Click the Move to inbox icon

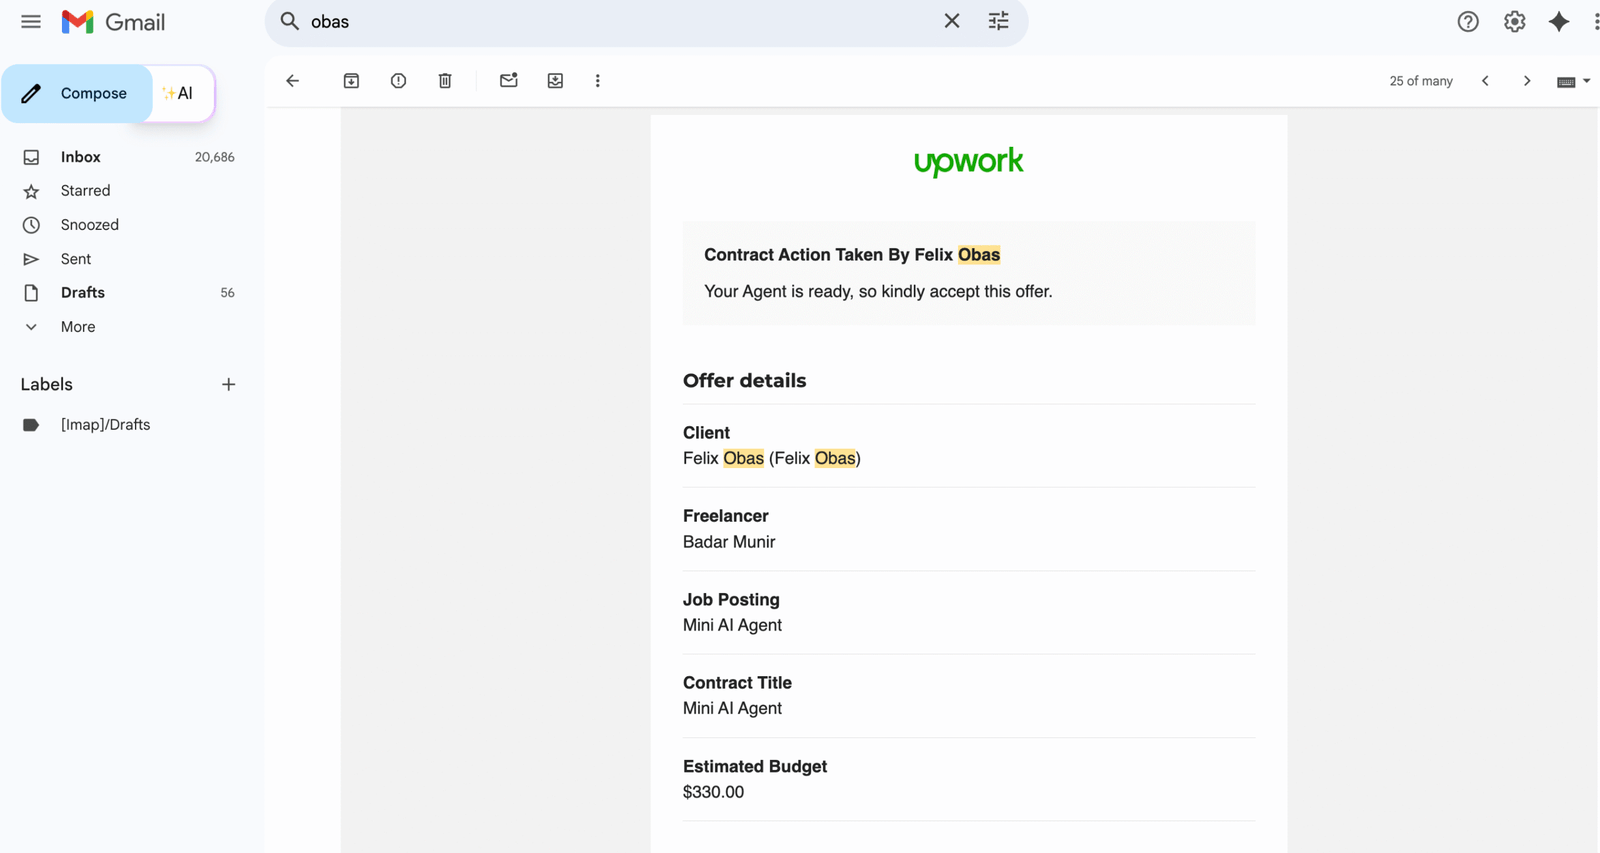555,81
